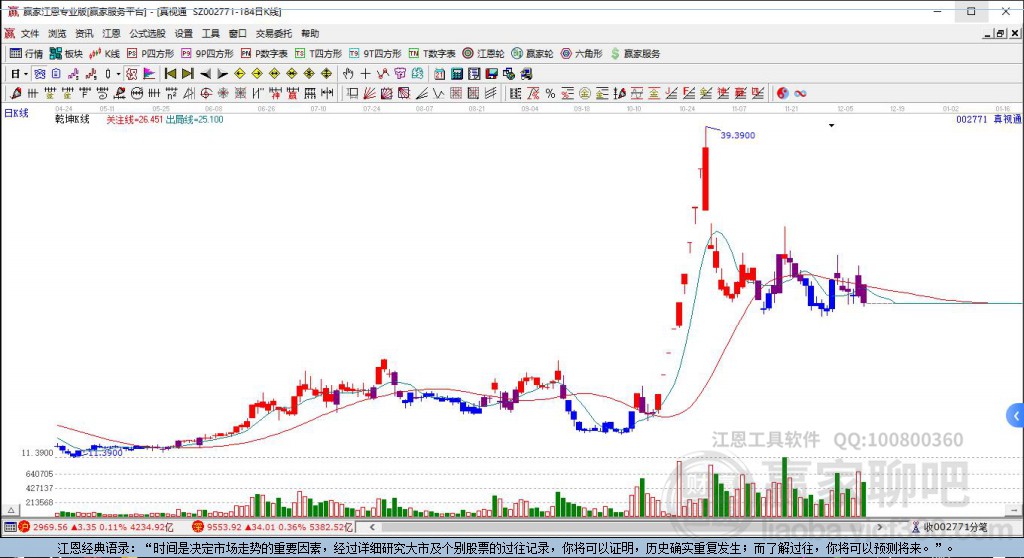Switch to the K线 chart view

point(105,54)
